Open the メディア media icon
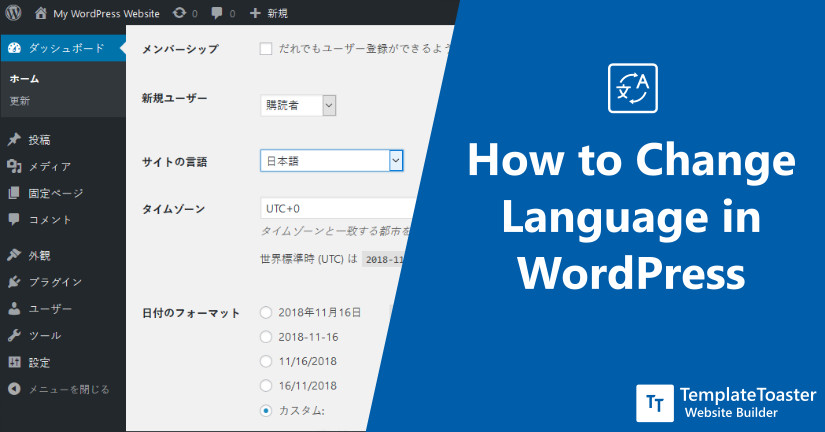 [14, 167]
